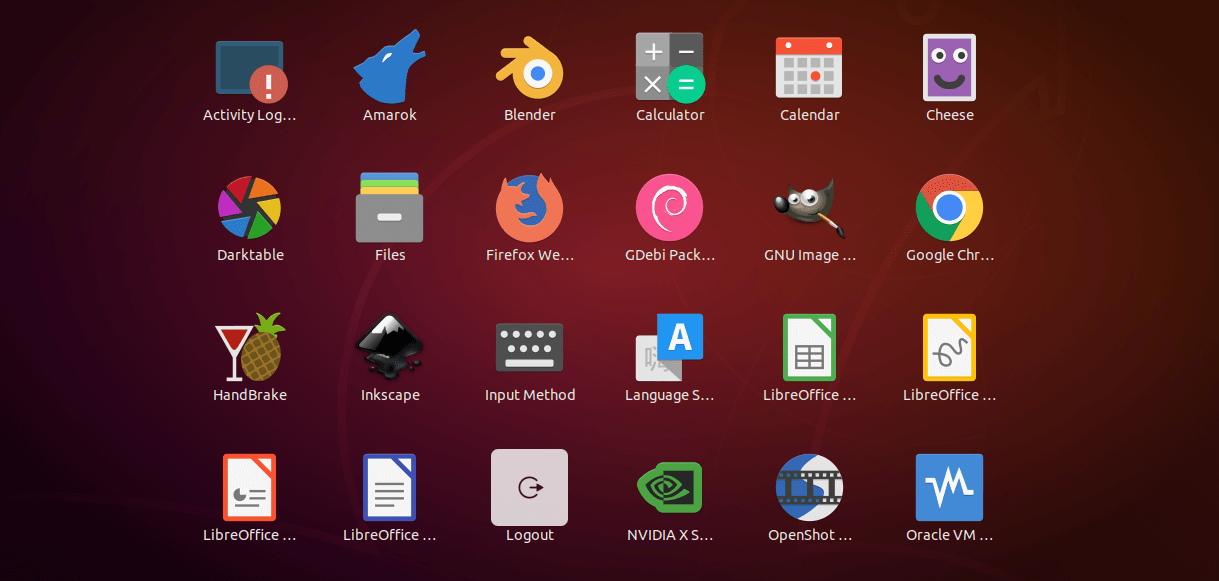Click the highlighted Logout tile

click(x=529, y=487)
